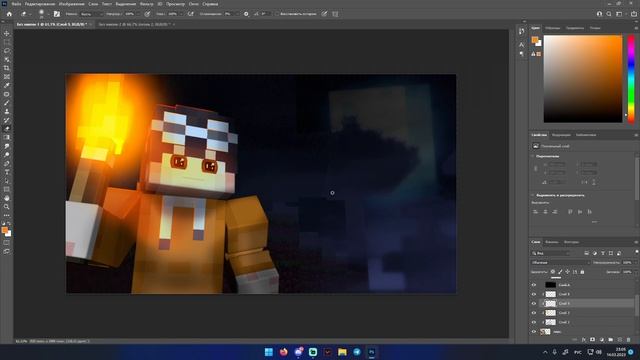Hide the bottom group layer

coord(533,331)
